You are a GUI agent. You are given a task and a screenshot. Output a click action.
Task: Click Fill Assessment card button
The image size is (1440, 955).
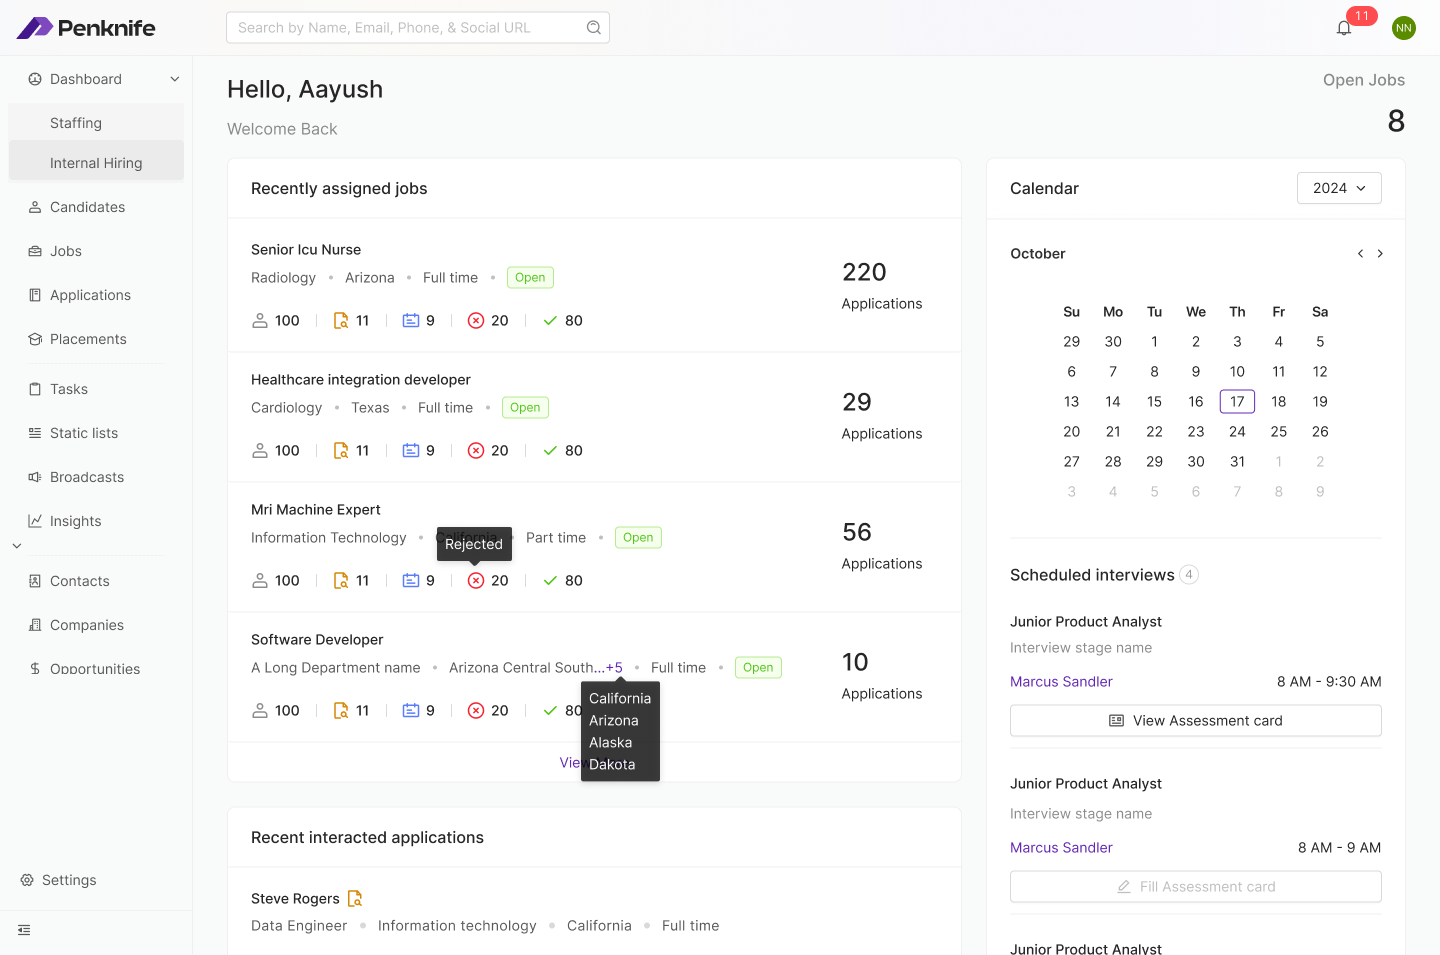pos(1196,887)
